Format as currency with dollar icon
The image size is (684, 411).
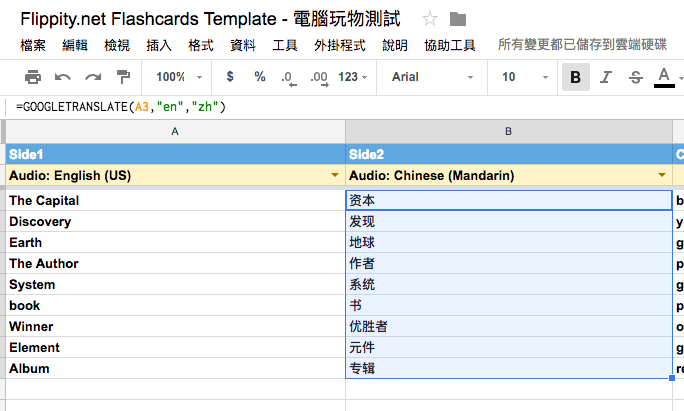pos(230,77)
